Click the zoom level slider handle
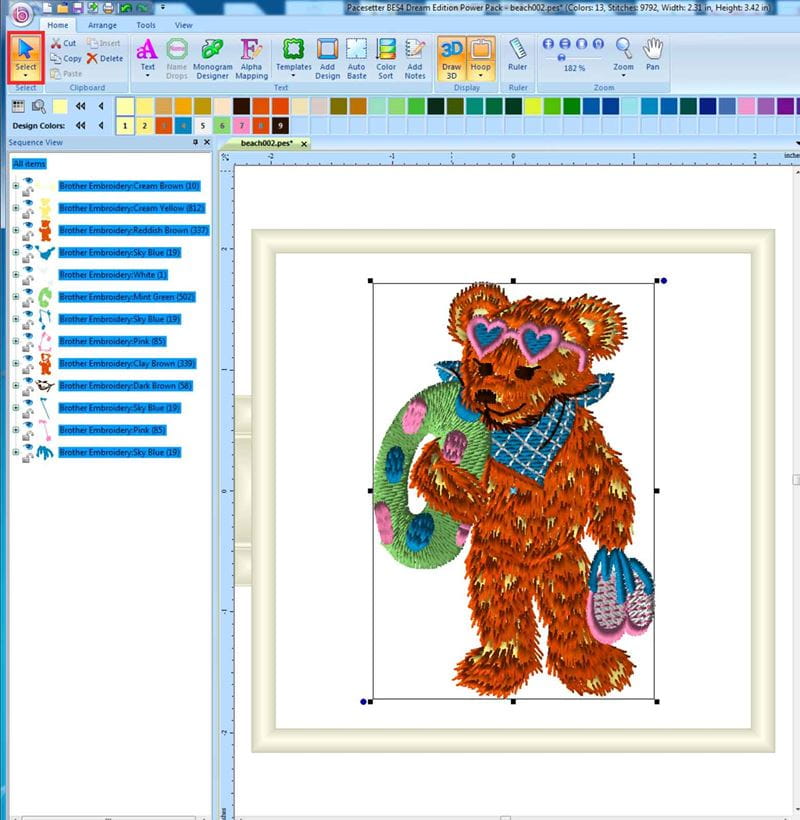Image resolution: width=800 pixels, height=820 pixels. (x=562, y=58)
